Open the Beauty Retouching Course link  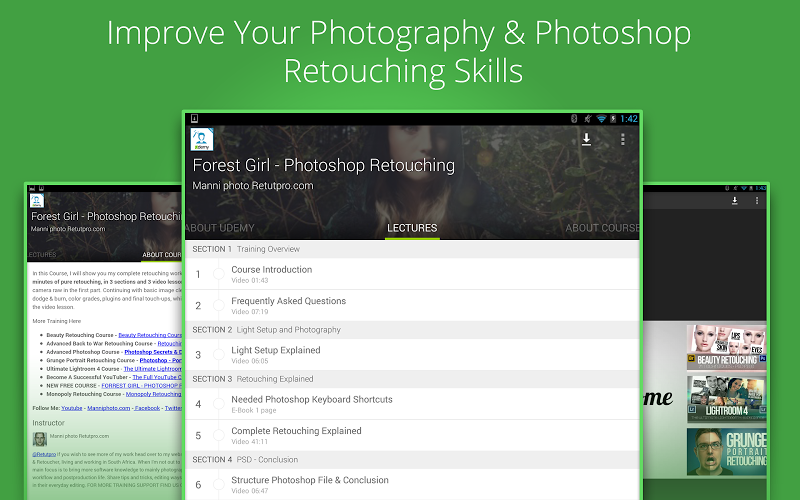(x=150, y=335)
